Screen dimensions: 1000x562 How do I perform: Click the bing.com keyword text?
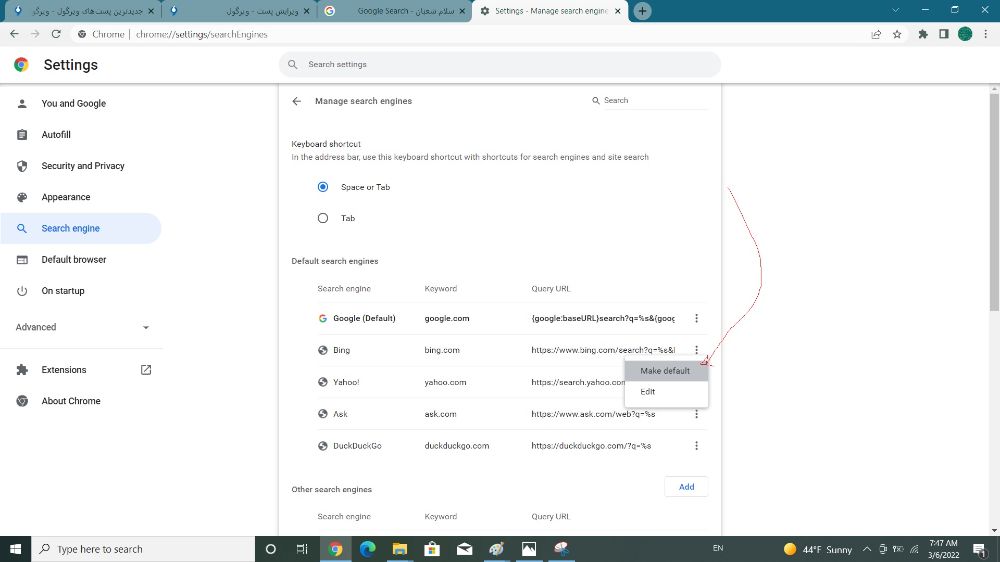pos(442,350)
